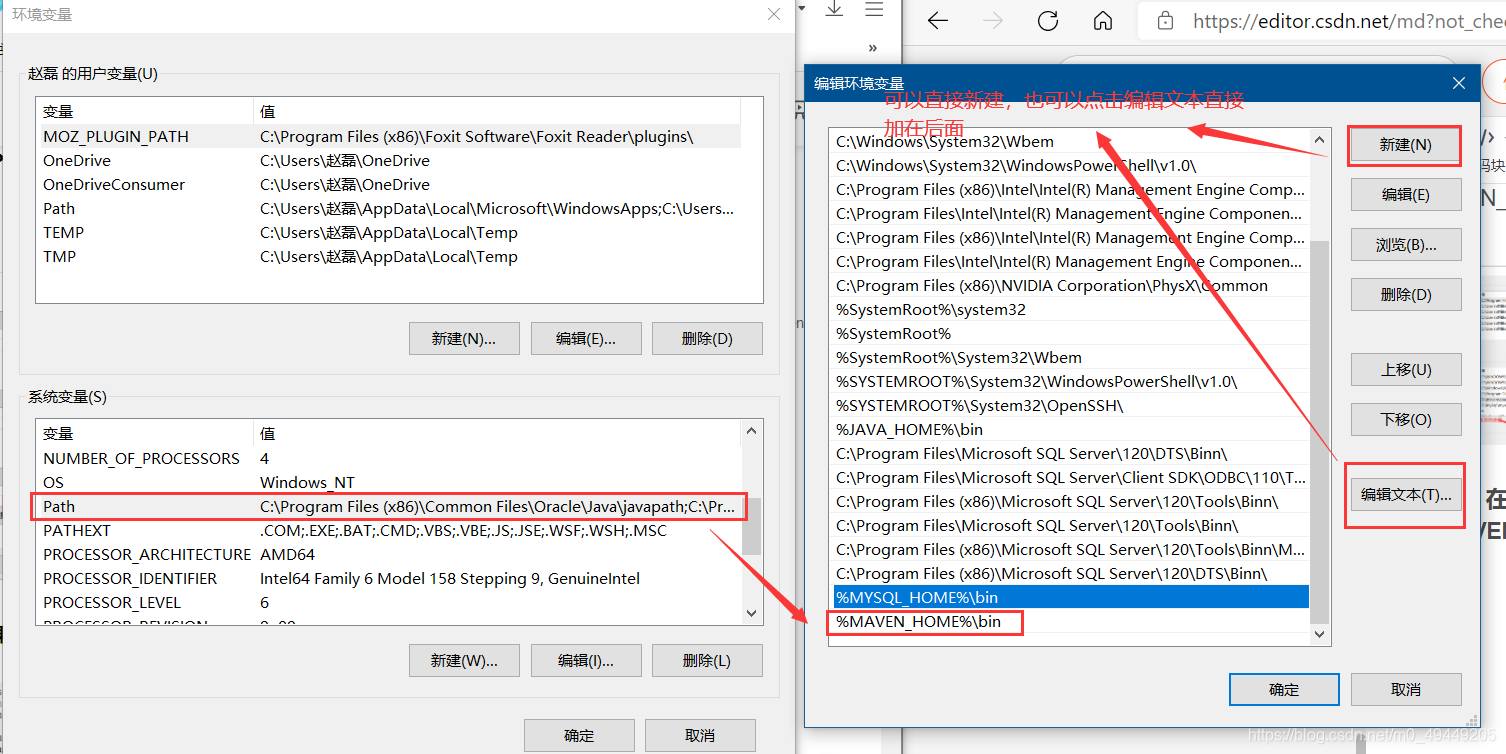The height and width of the screenshot is (754, 1506).
Task: Select %MYSQL_HOME%\bin path entry
Action: (x=1070, y=598)
